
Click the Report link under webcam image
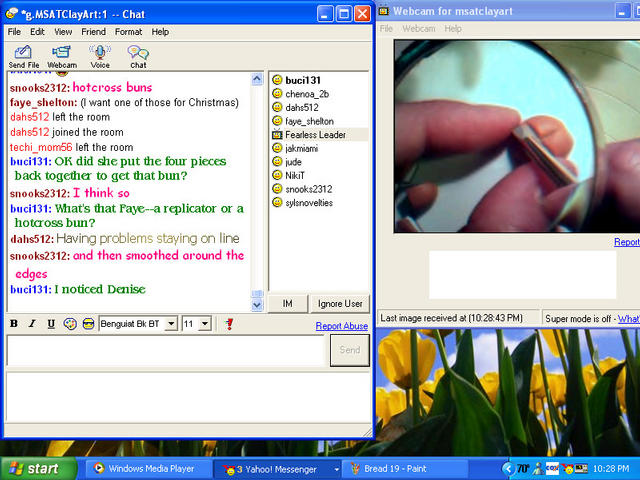click(627, 242)
